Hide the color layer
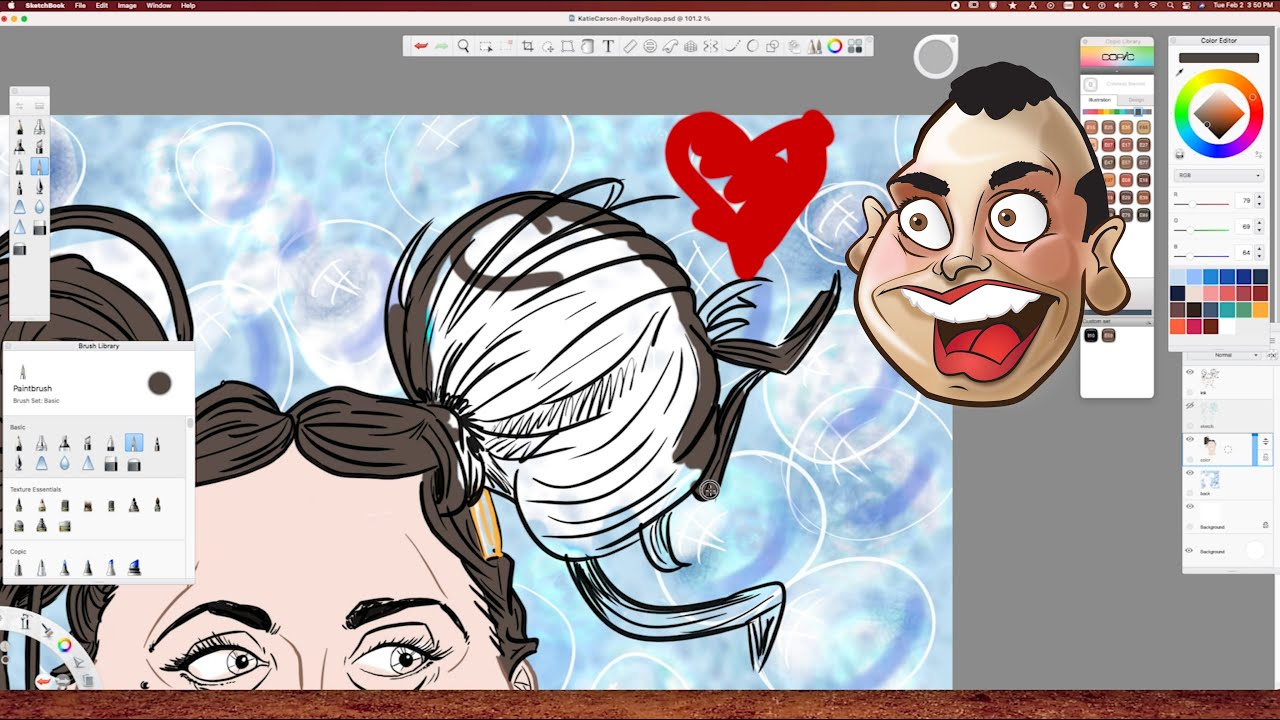The width and height of the screenshot is (1280, 720). (x=1189, y=439)
